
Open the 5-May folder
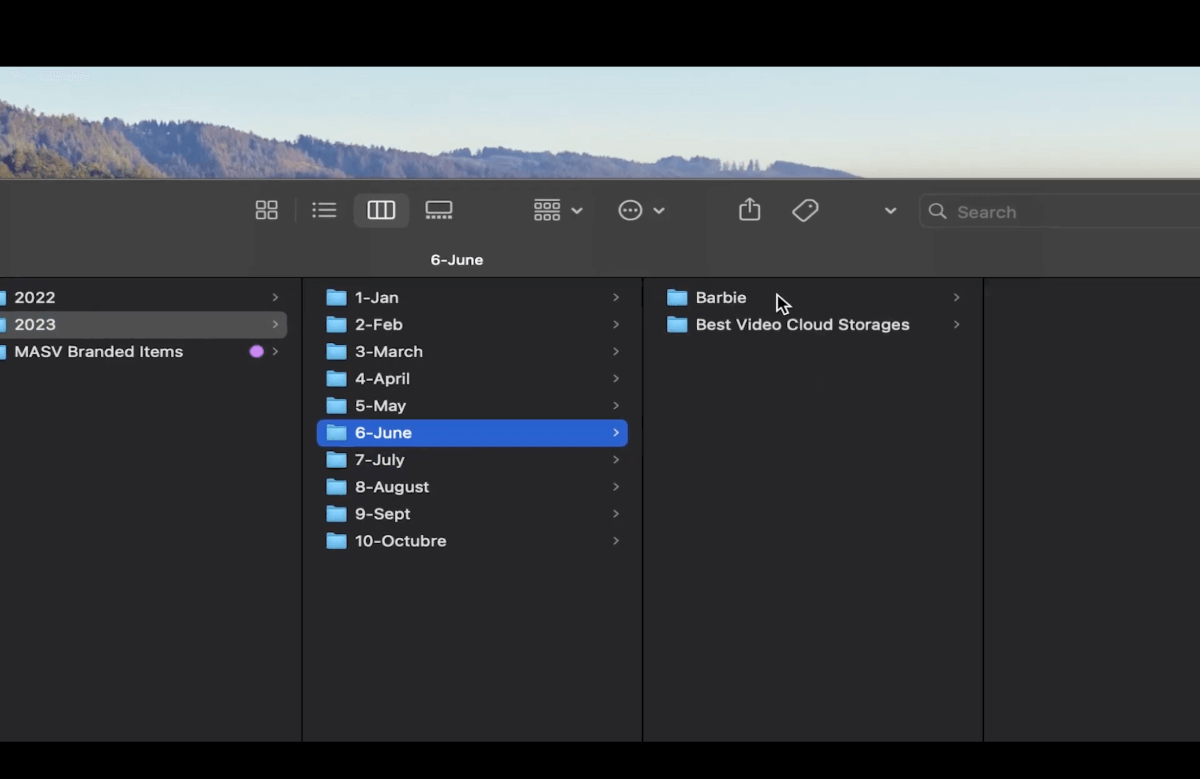coord(472,406)
